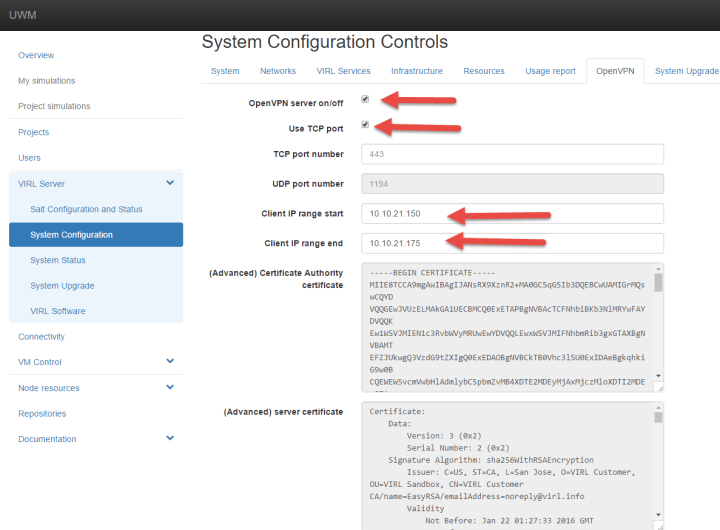
Task: Click the Client IP range end field
Action: [x=512, y=243]
